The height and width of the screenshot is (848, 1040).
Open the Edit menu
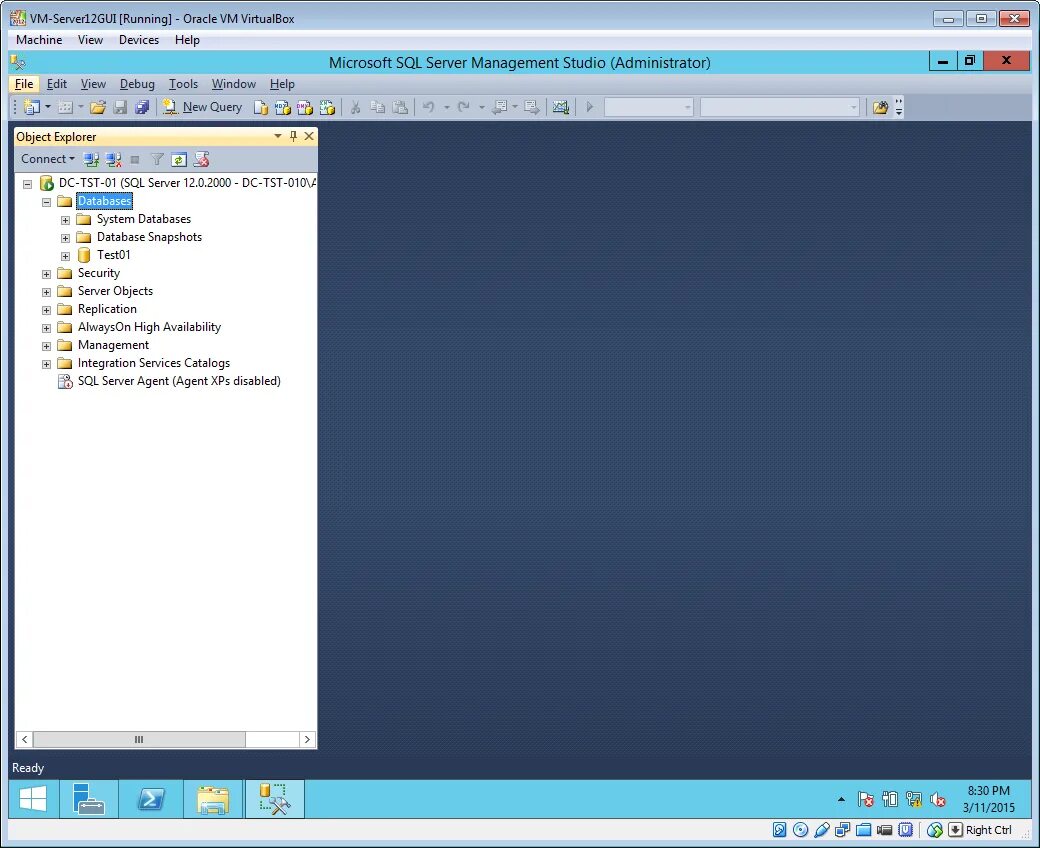click(x=56, y=84)
